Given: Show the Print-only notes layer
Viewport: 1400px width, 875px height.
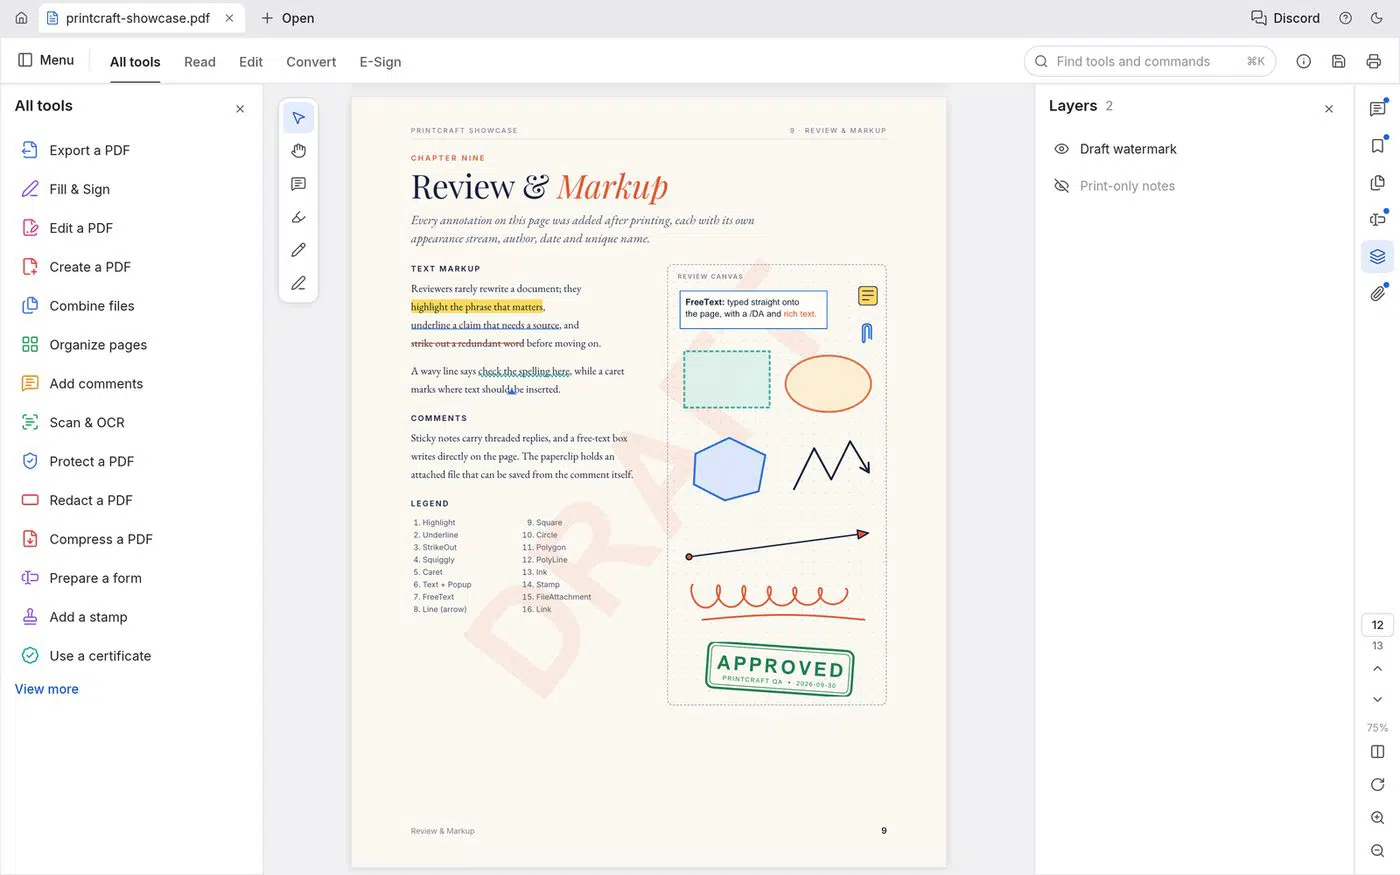Looking at the screenshot, I should point(1061,186).
